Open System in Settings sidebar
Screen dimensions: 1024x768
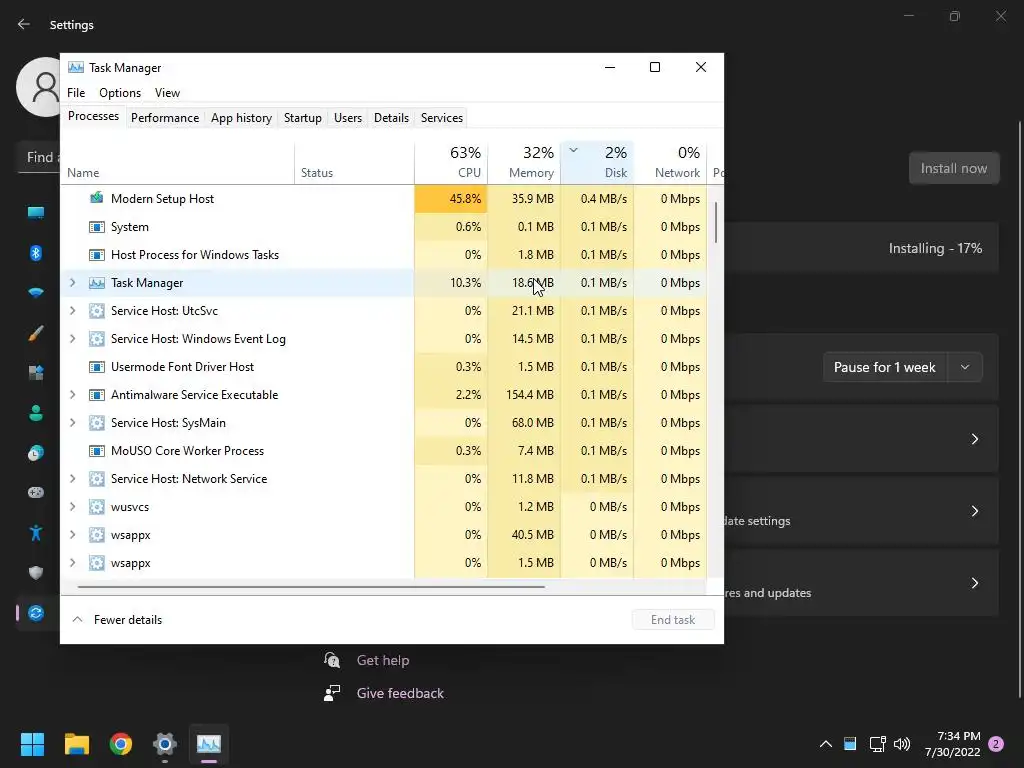click(x=36, y=212)
